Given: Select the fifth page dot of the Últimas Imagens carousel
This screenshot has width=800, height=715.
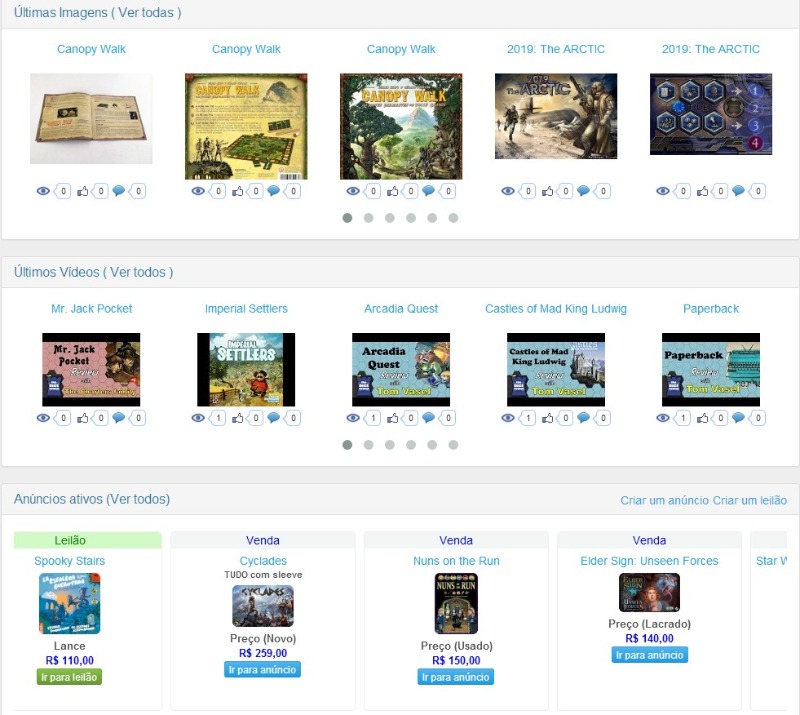Looking at the screenshot, I should (432, 218).
